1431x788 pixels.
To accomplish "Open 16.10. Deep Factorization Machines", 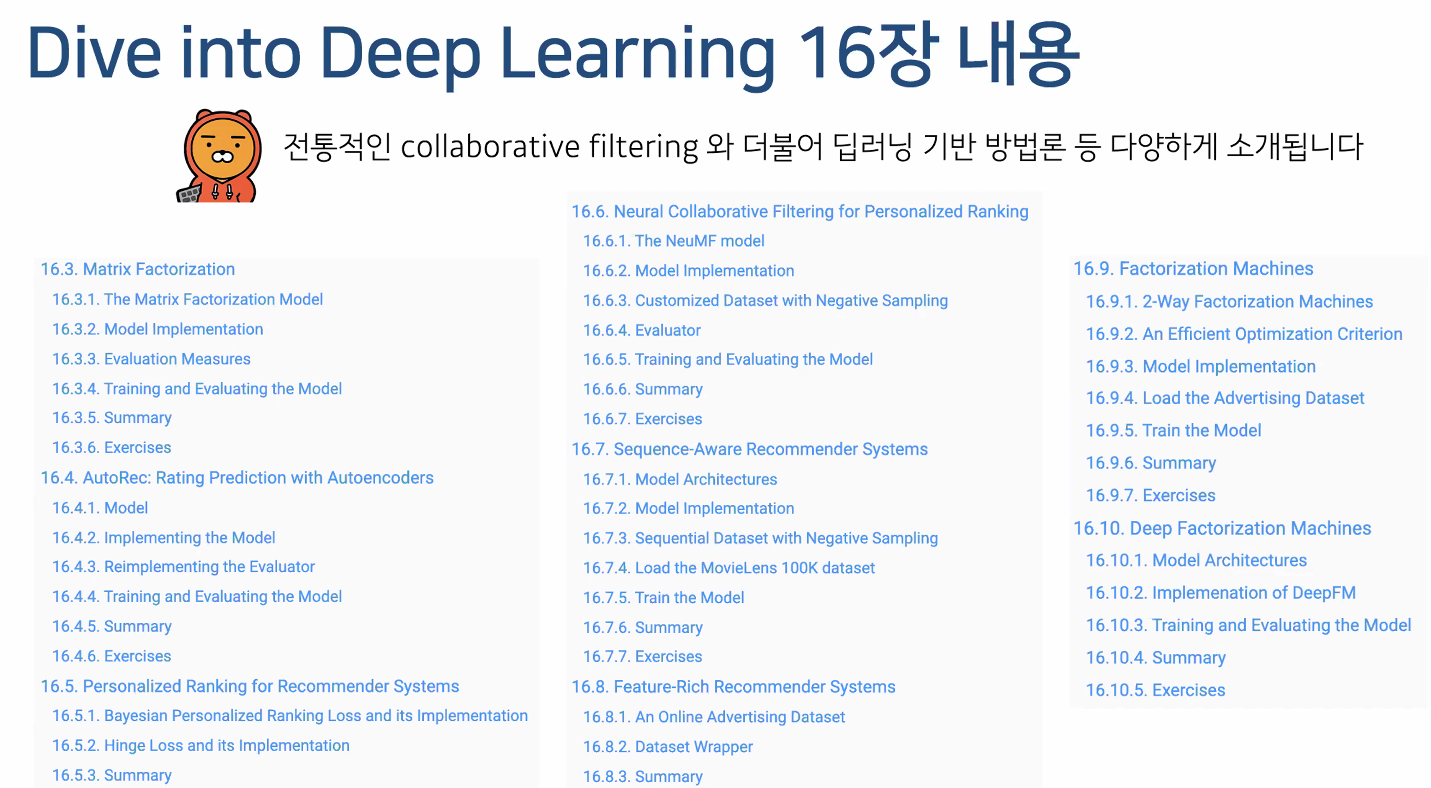I will click(1223, 529).
